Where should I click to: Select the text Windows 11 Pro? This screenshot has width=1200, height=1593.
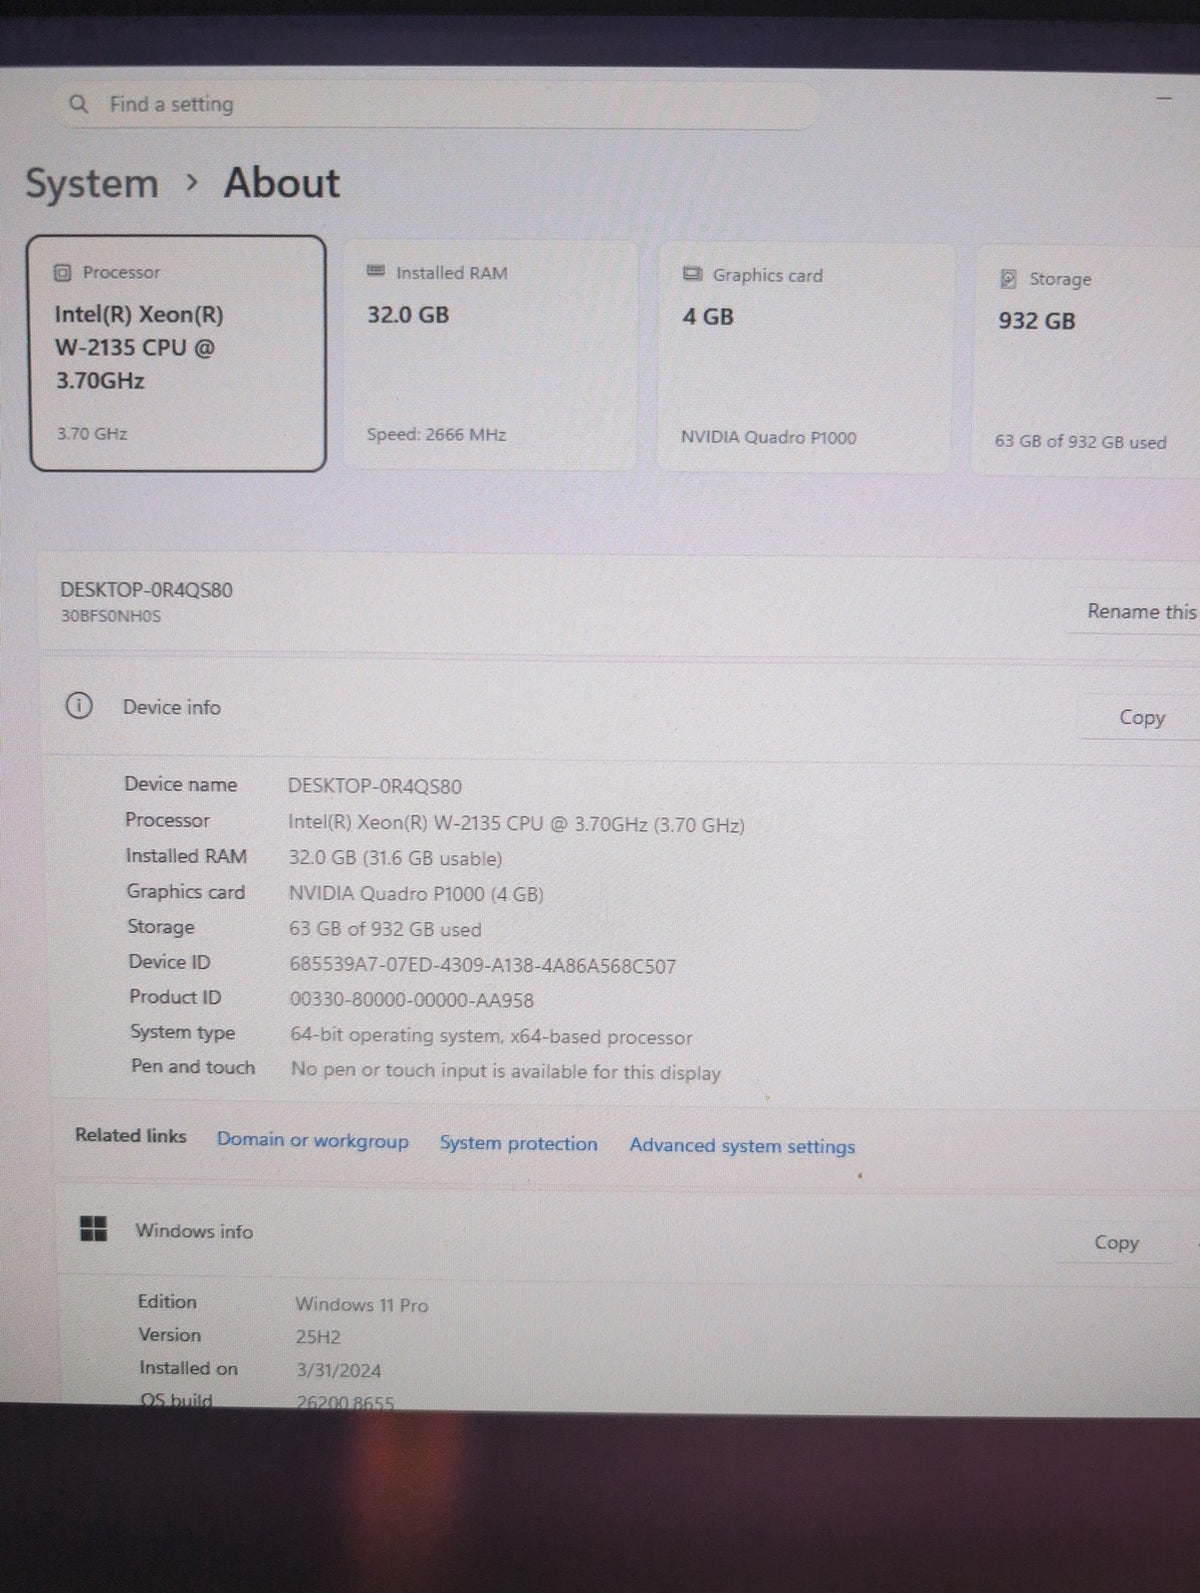361,1305
